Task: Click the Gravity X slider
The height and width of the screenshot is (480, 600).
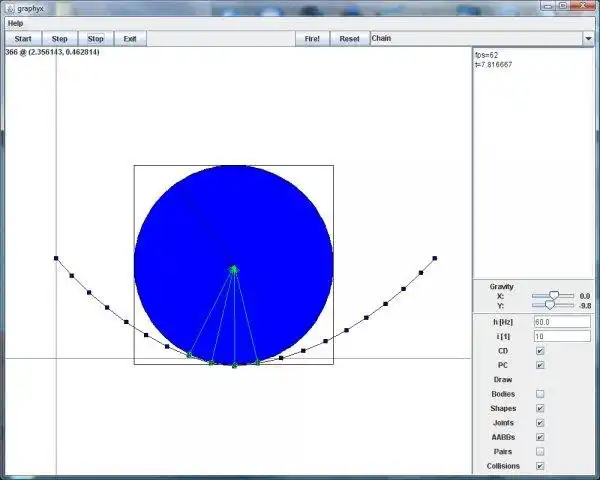Action: [553, 296]
